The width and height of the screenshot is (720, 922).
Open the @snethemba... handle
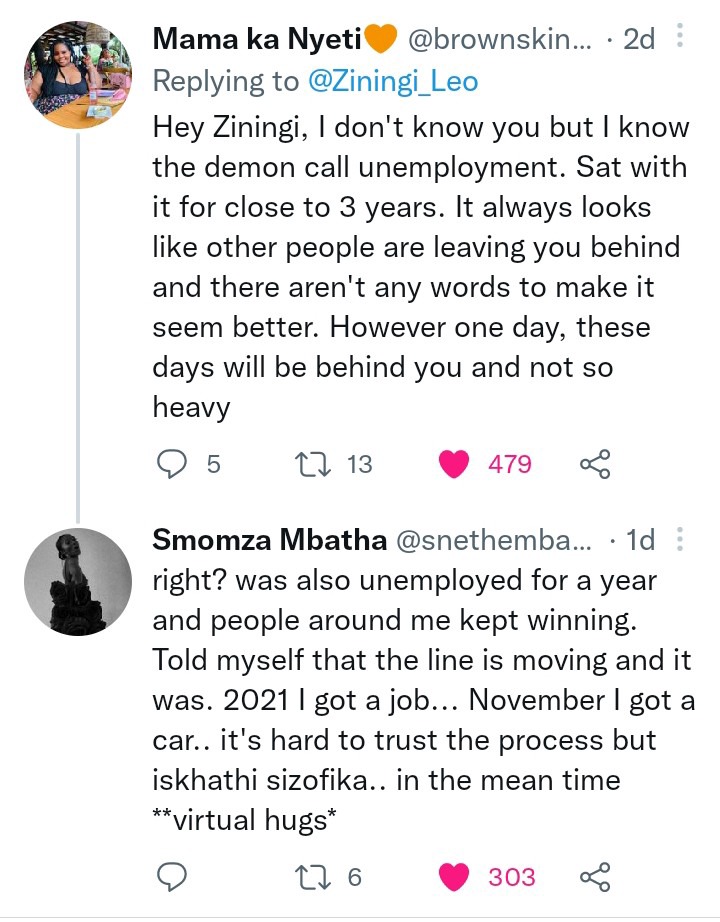click(x=494, y=540)
